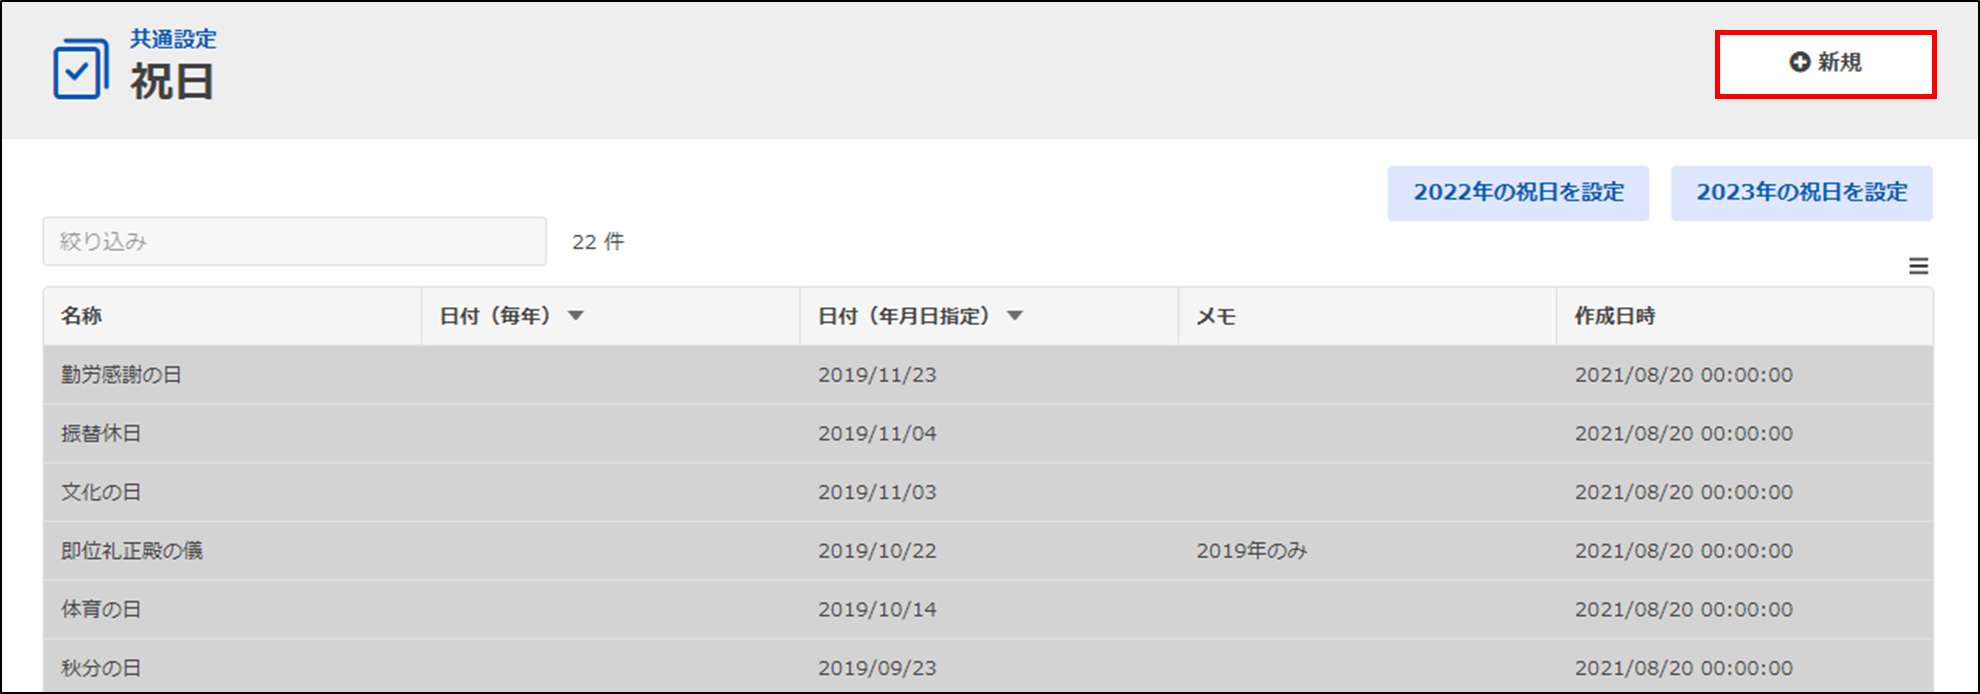This screenshot has width=1980, height=694.
Task: Click the 作成日時 column header
Action: click(x=1615, y=316)
